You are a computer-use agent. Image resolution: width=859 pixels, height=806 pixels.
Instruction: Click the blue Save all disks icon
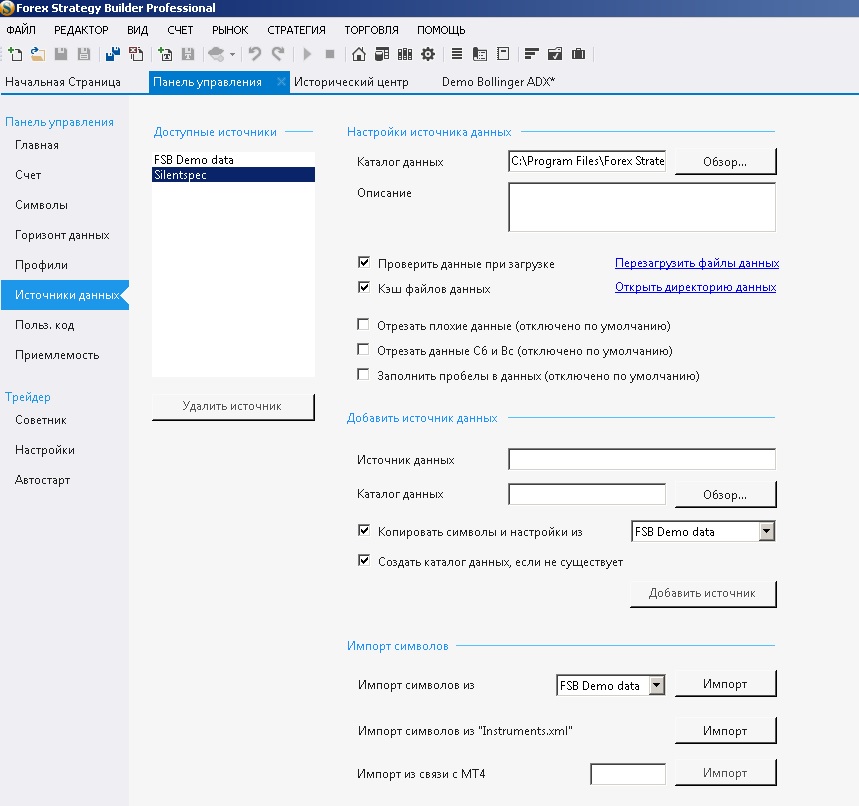[113, 54]
